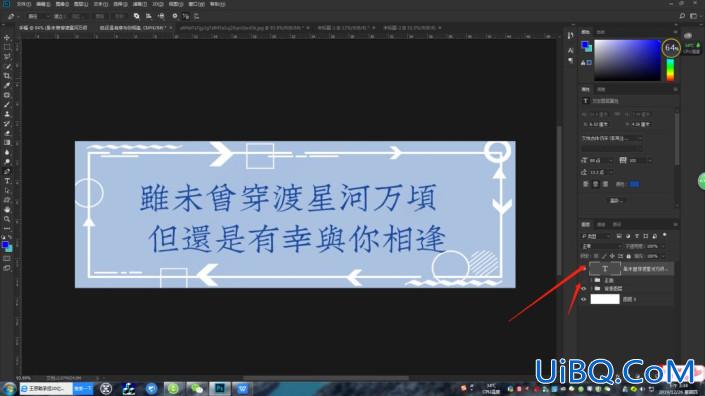This screenshot has width=705, height=396.
Task: Select the Path Selection tool
Action: (7, 190)
